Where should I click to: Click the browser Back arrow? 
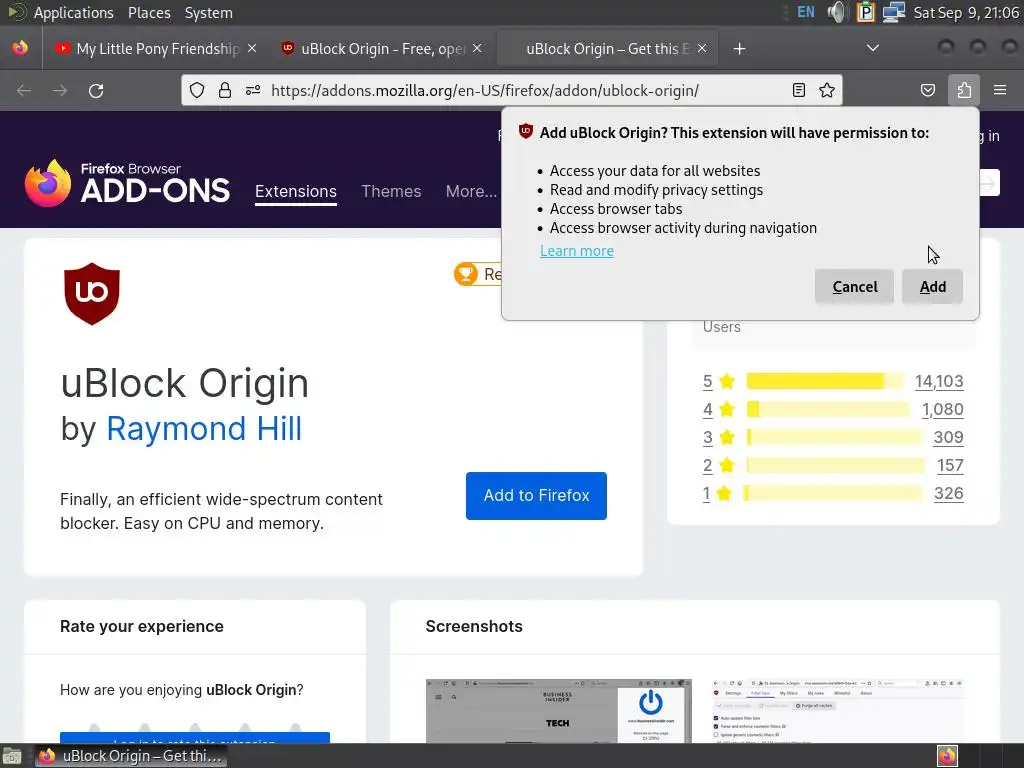point(24,90)
